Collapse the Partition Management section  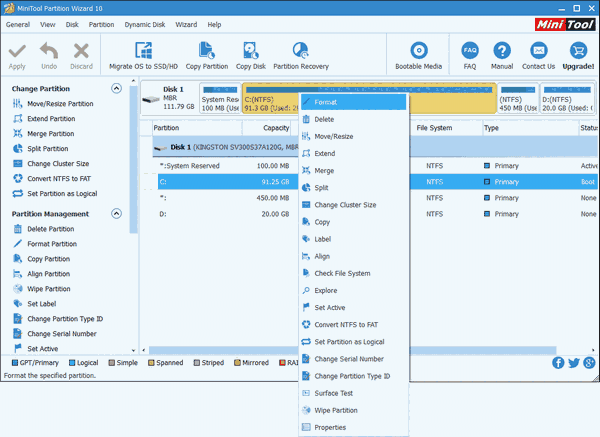[116, 214]
